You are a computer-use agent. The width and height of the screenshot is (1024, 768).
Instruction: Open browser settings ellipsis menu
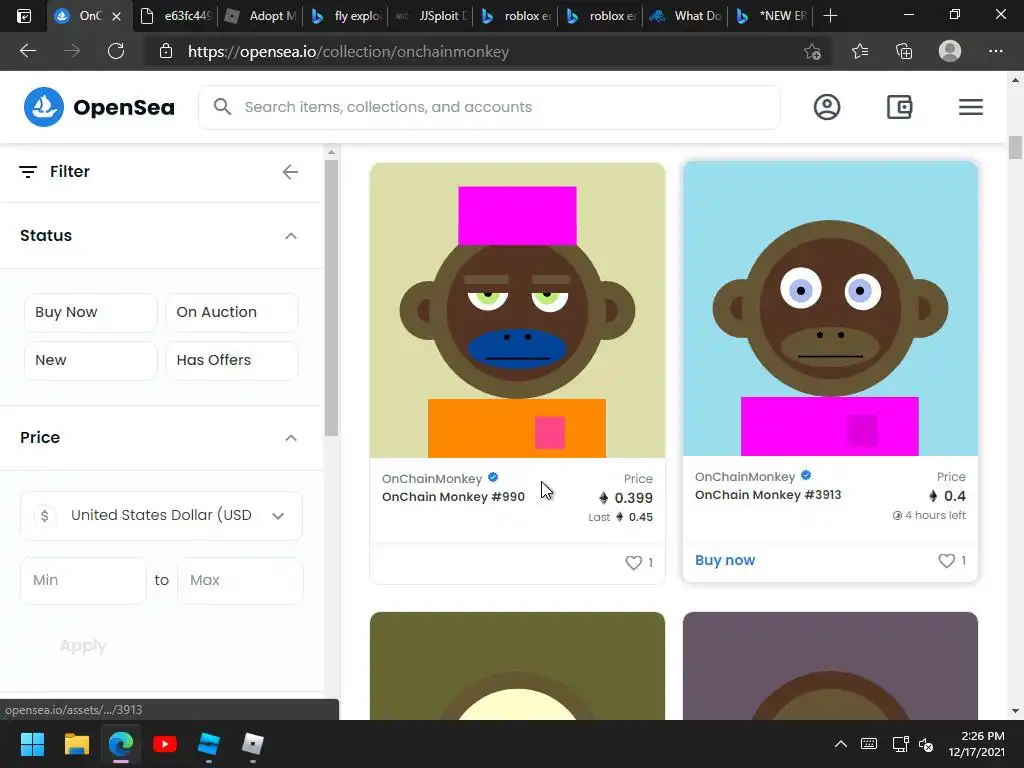pyautogui.click(x=995, y=51)
